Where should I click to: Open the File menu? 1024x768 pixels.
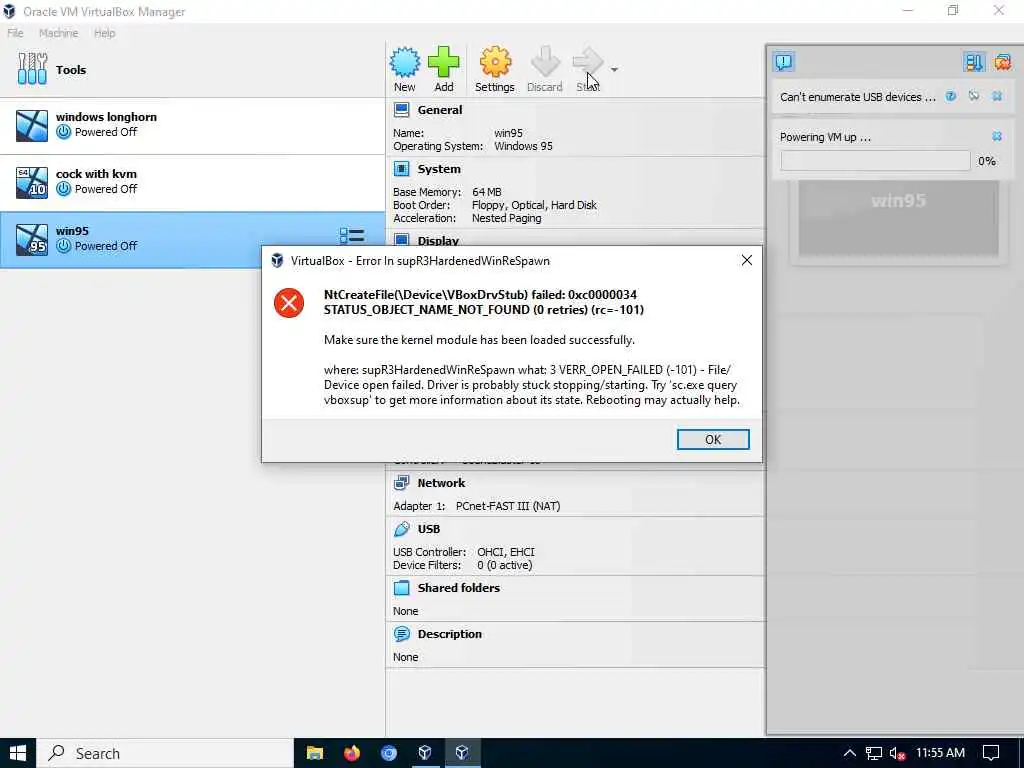coord(15,33)
